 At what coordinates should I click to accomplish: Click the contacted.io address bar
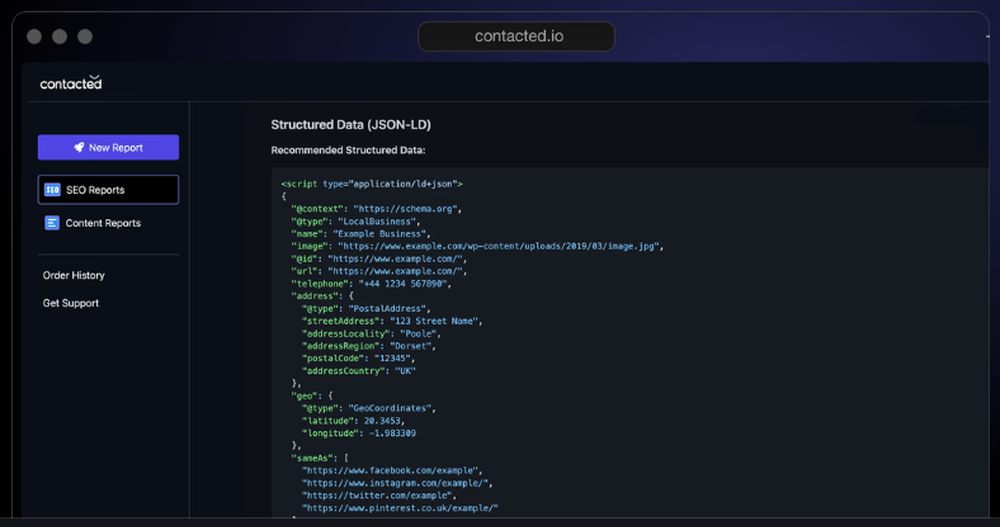coord(517,36)
